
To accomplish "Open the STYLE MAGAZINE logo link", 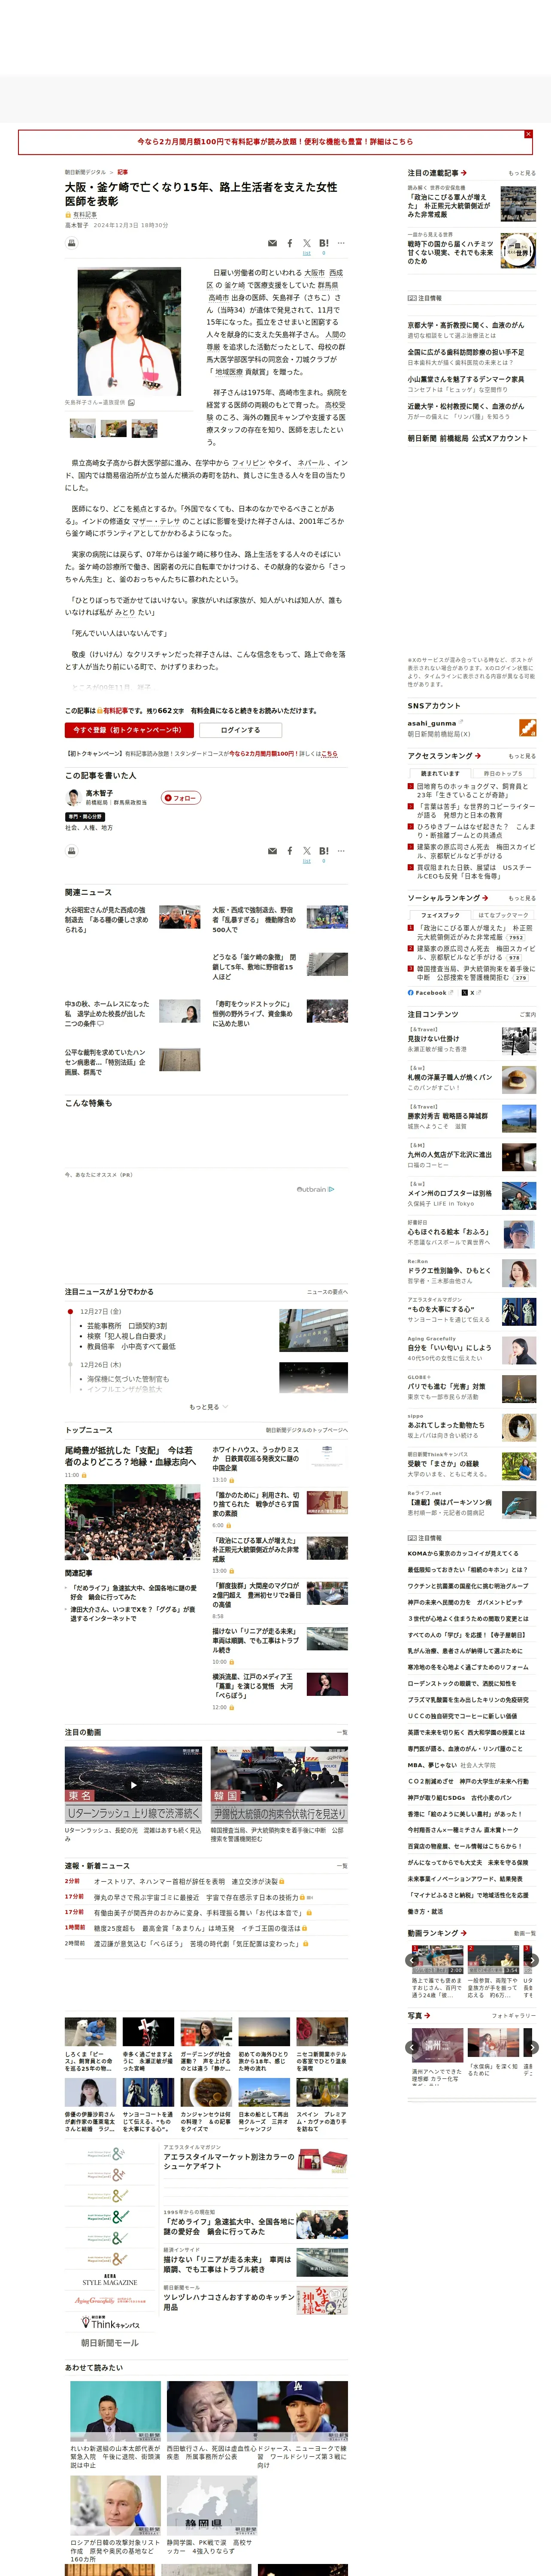I will tap(110, 2279).
